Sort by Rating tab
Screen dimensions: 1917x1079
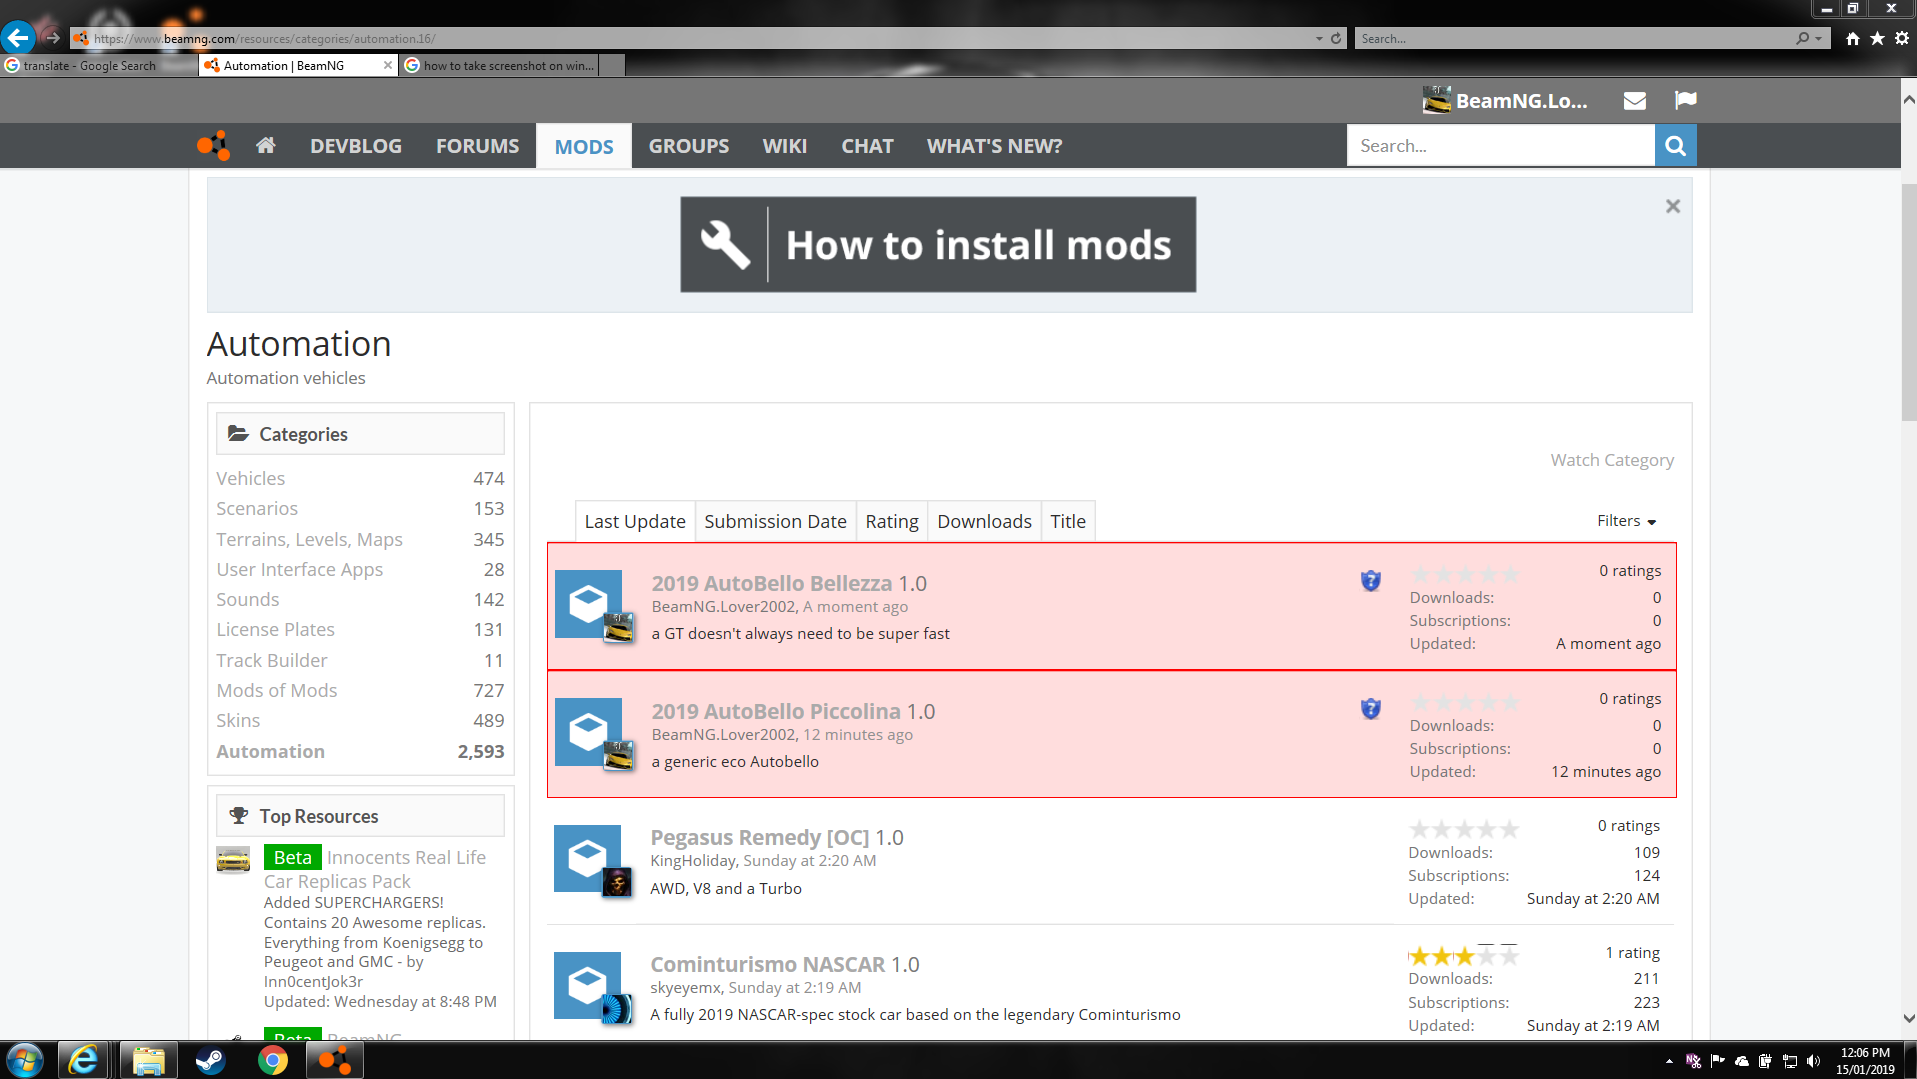(x=892, y=521)
